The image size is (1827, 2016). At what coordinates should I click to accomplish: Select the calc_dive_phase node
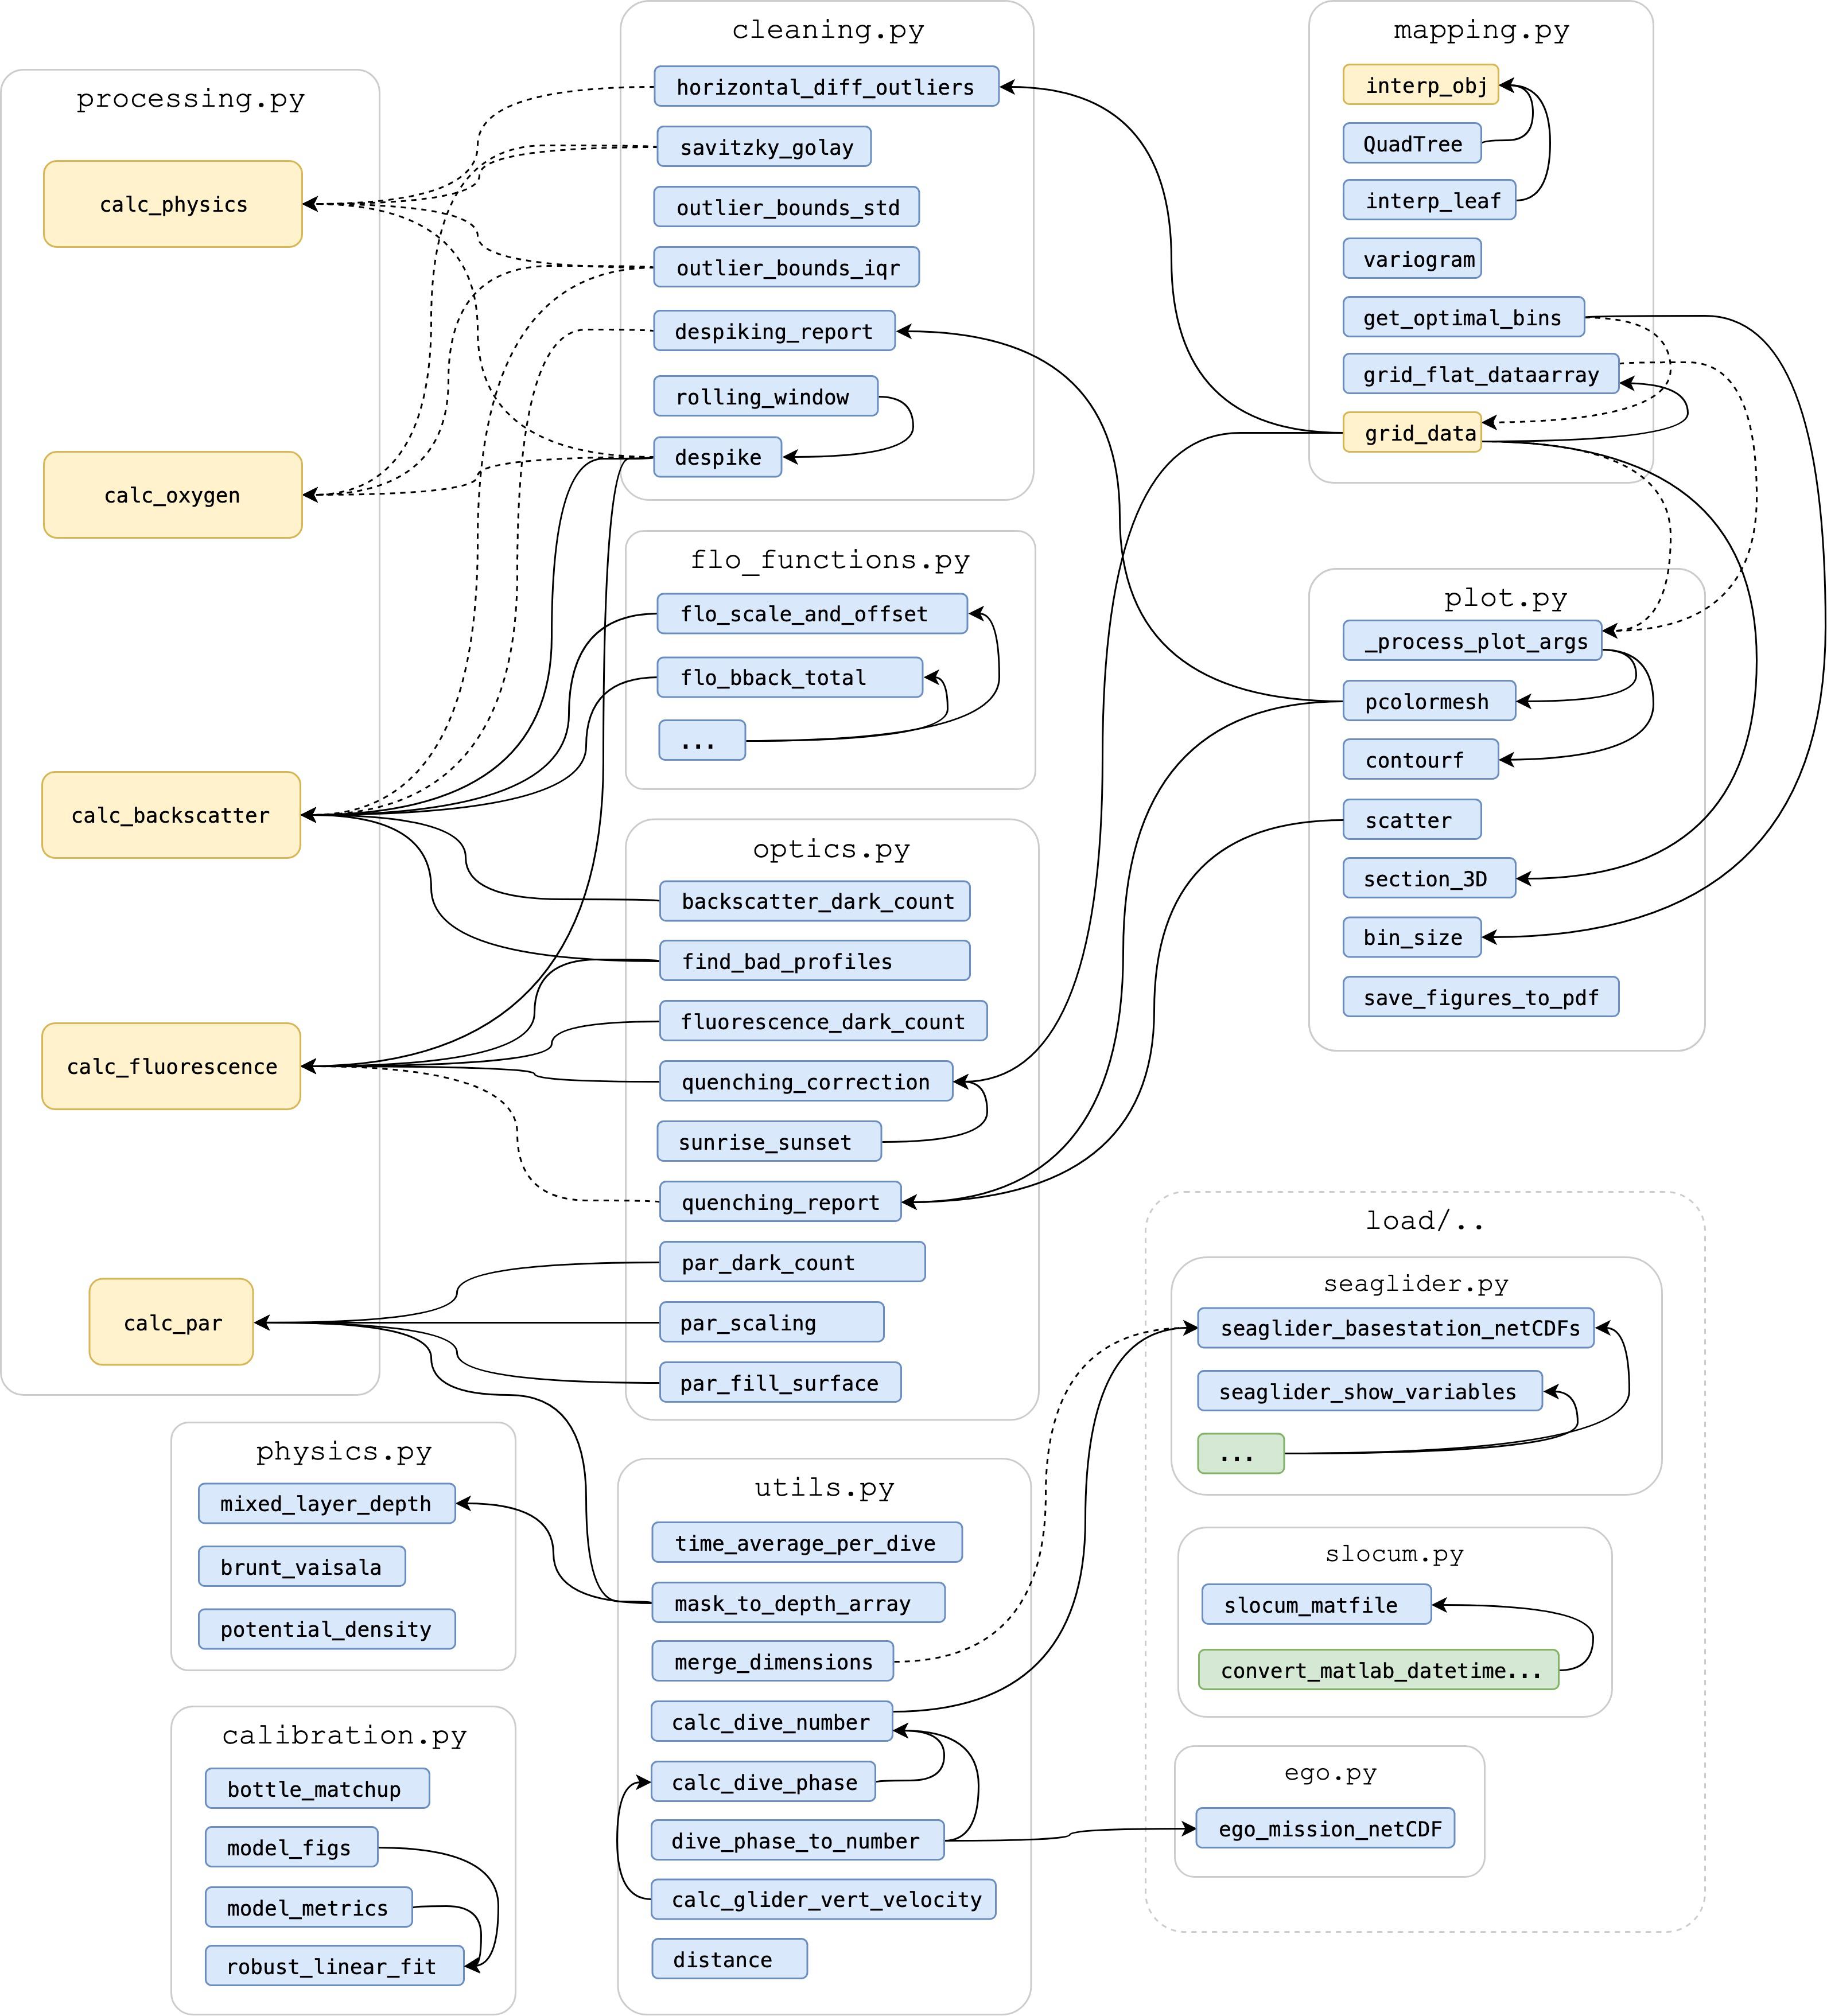coord(764,1782)
